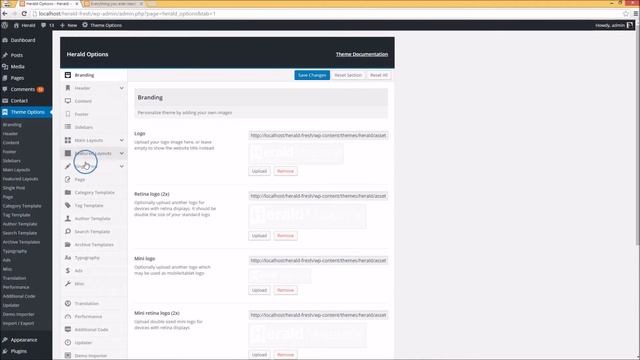Open Theme Options in the admin bar
The height and width of the screenshot is (360, 640).
pyautogui.click(x=102, y=25)
